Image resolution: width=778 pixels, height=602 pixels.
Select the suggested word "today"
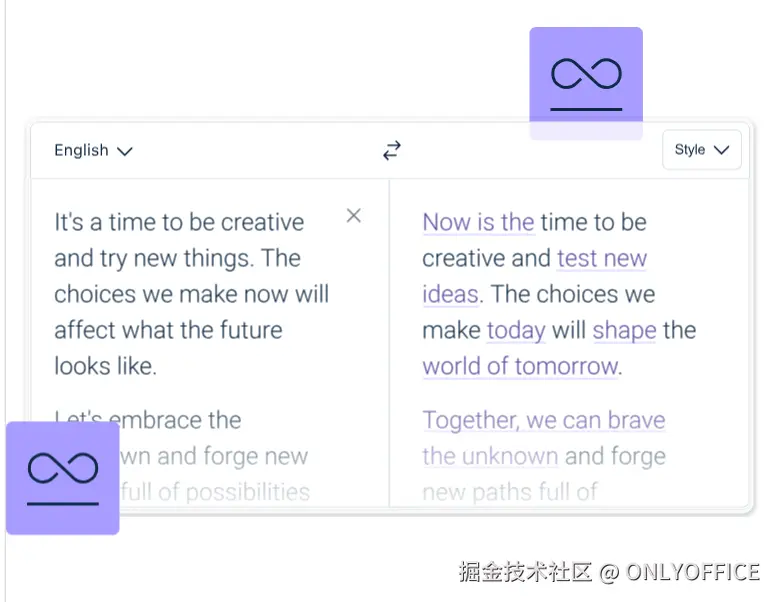pos(516,331)
